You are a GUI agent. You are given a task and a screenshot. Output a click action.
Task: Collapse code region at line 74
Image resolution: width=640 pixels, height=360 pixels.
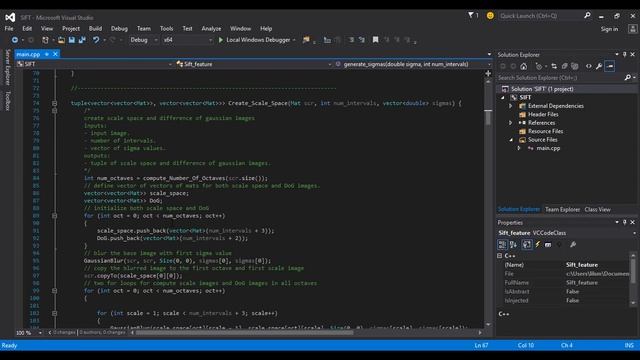click(x=54, y=103)
